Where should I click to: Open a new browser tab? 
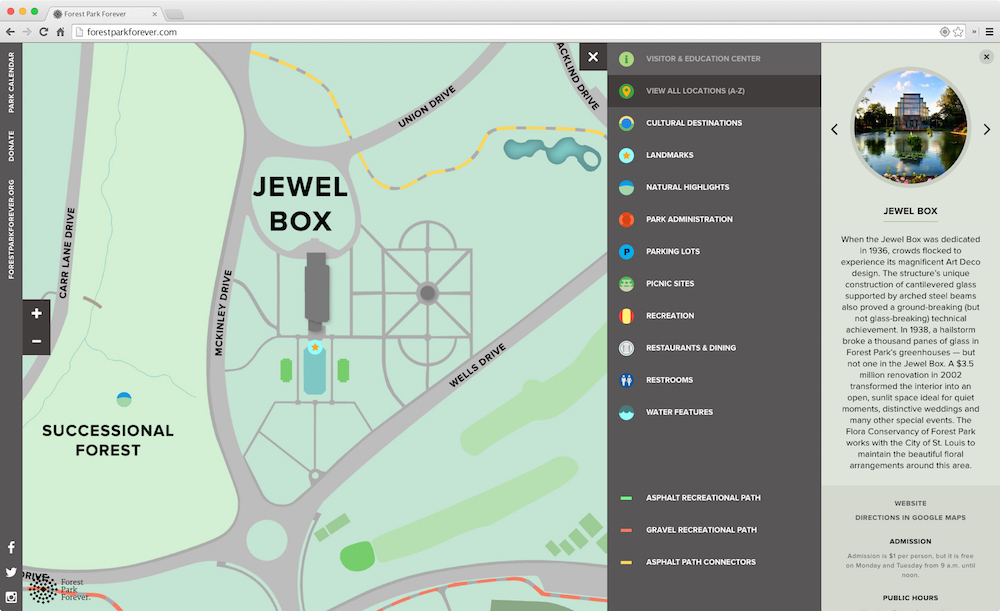[174, 14]
